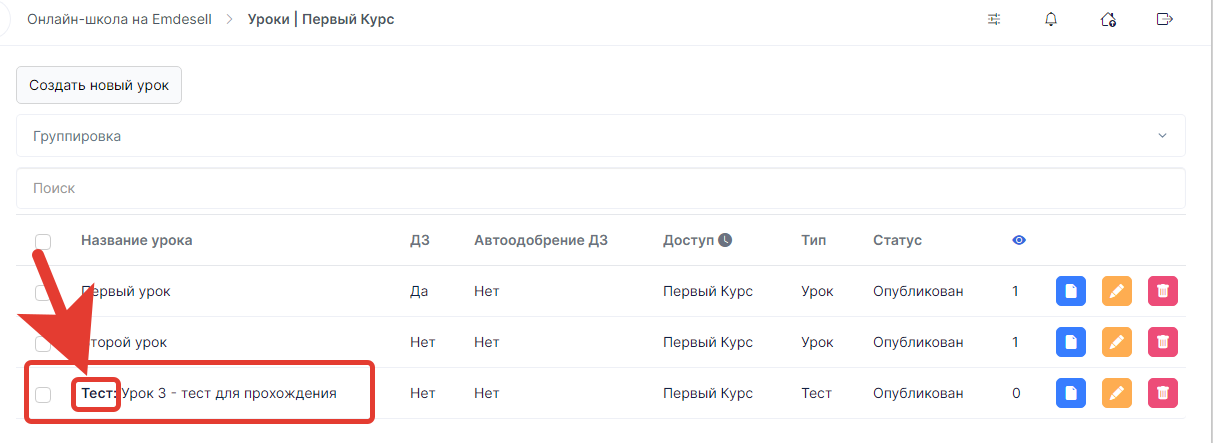Focus the Поиск search field
The height and width of the screenshot is (443, 1213).
601,188
